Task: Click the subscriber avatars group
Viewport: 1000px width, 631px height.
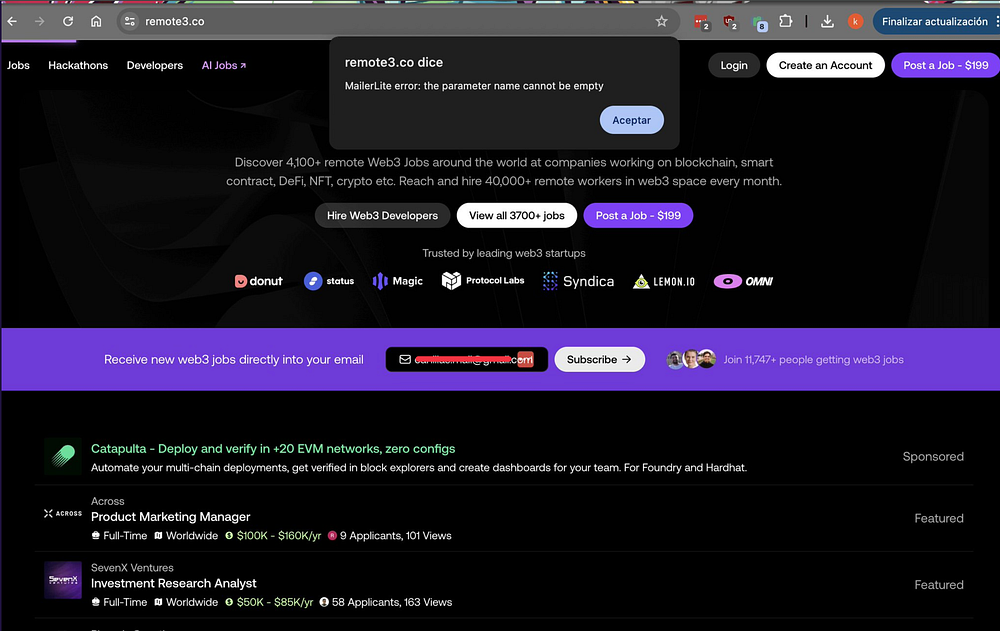Action: click(691, 359)
